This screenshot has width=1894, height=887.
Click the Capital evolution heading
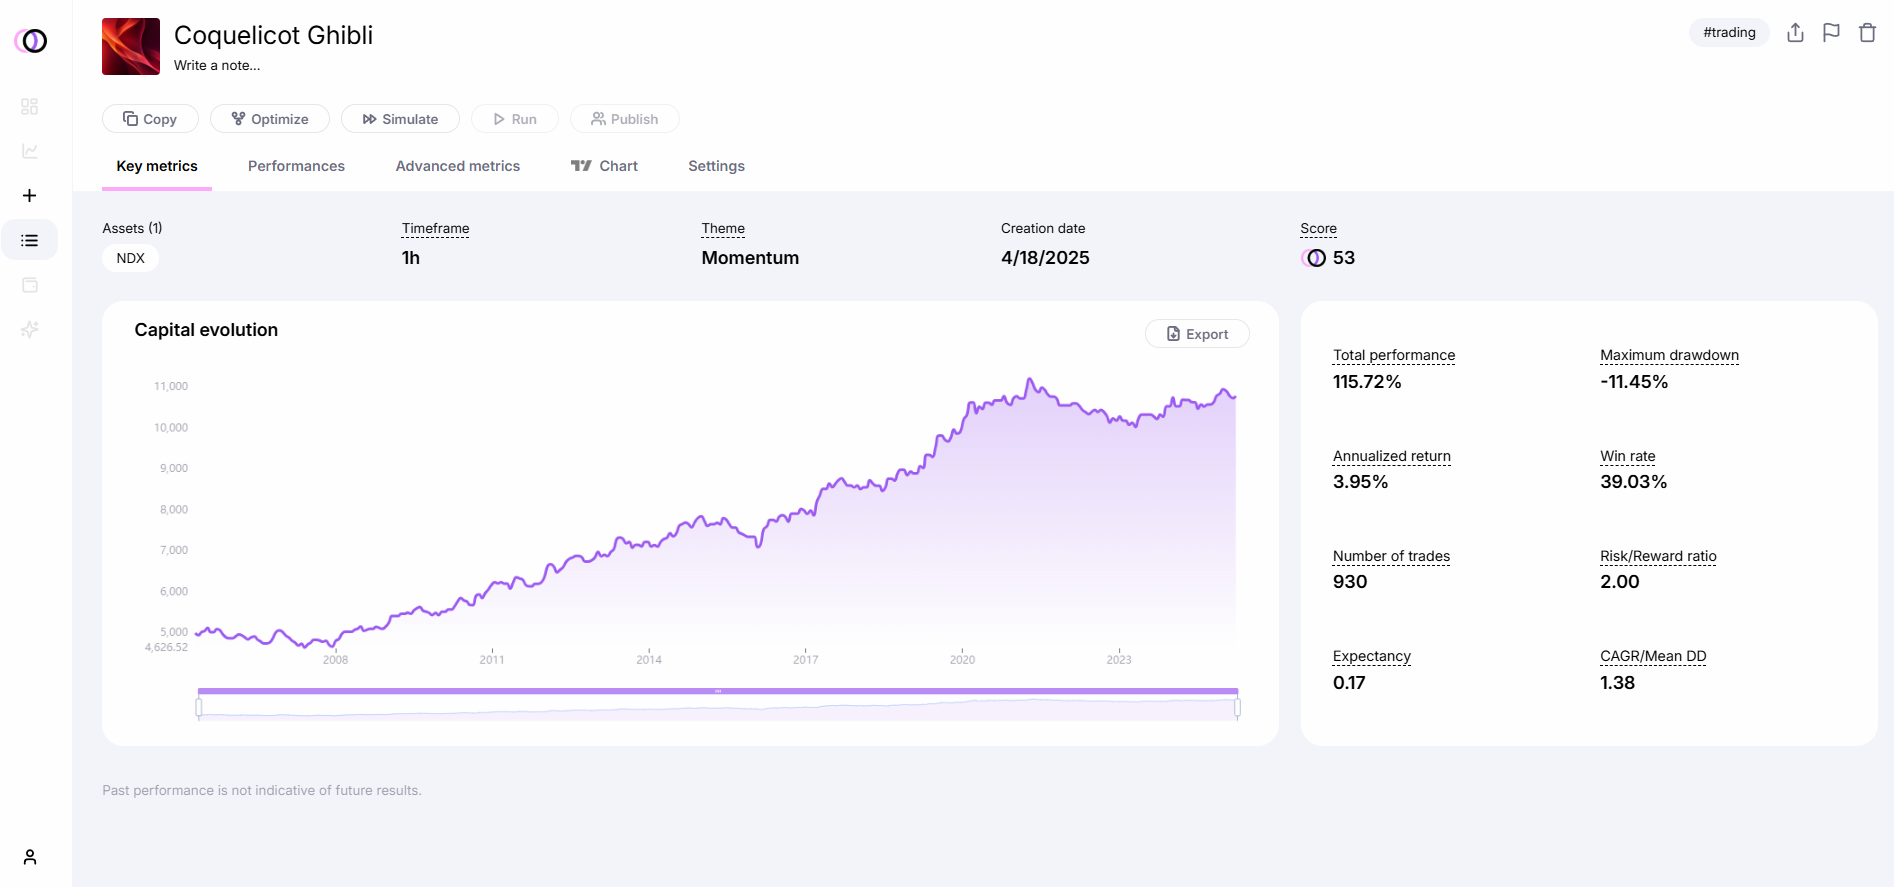(206, 330)
